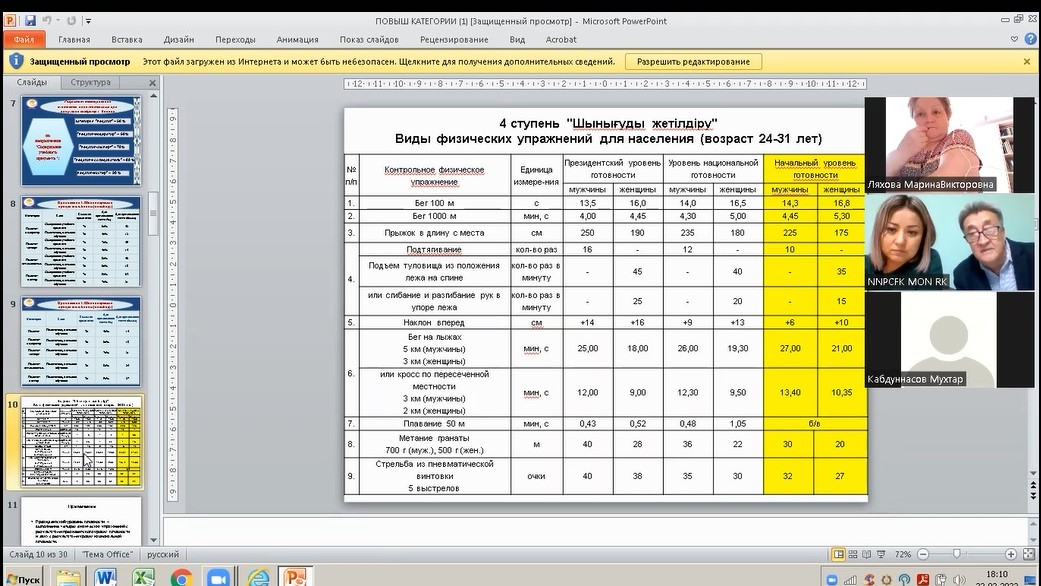This screenshot has height=586, width=1041.
Task: Click the Normal view icon in status bar
Action: pos(839,554)
